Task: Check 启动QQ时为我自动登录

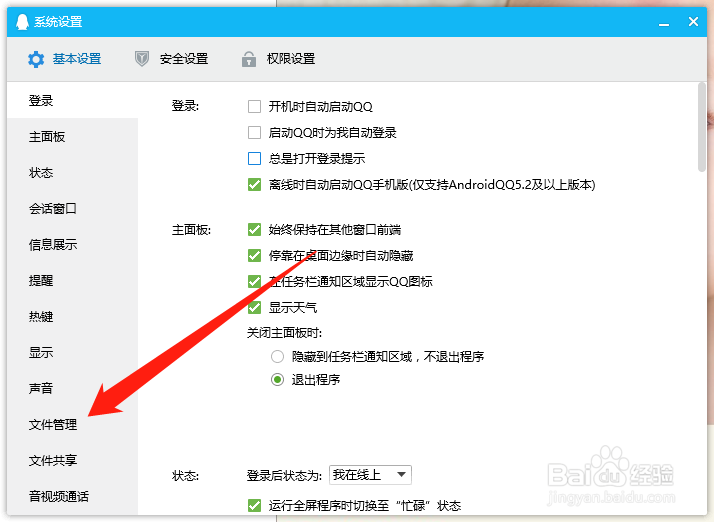Action: click(x=255, y=133)
